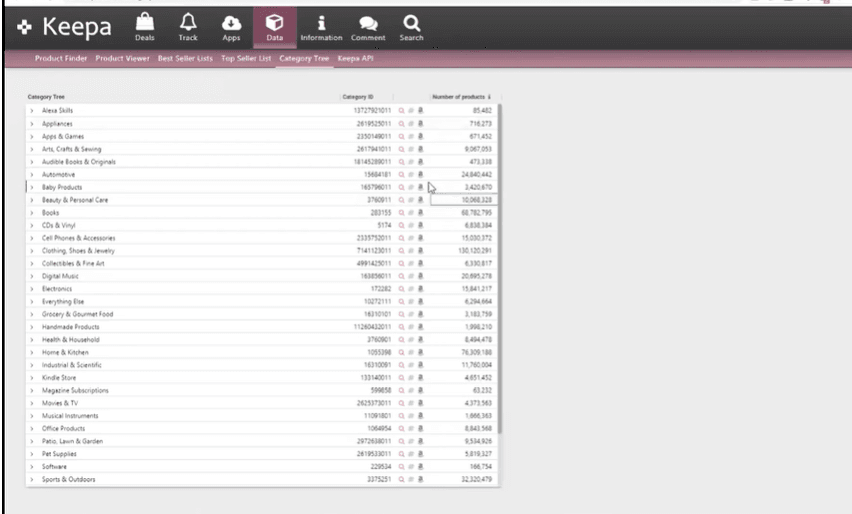Expand the Home & Kitchen category

click(x=32, y=352)
